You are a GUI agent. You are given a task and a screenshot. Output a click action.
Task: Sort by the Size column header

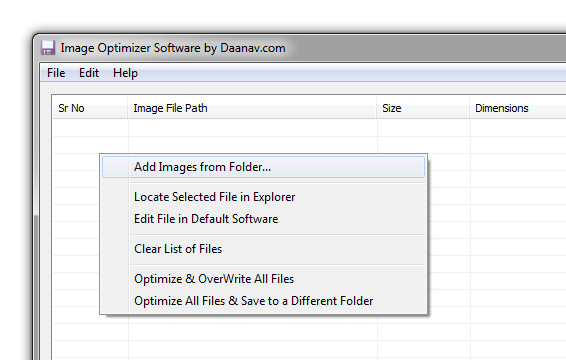(x=423, y=108)
